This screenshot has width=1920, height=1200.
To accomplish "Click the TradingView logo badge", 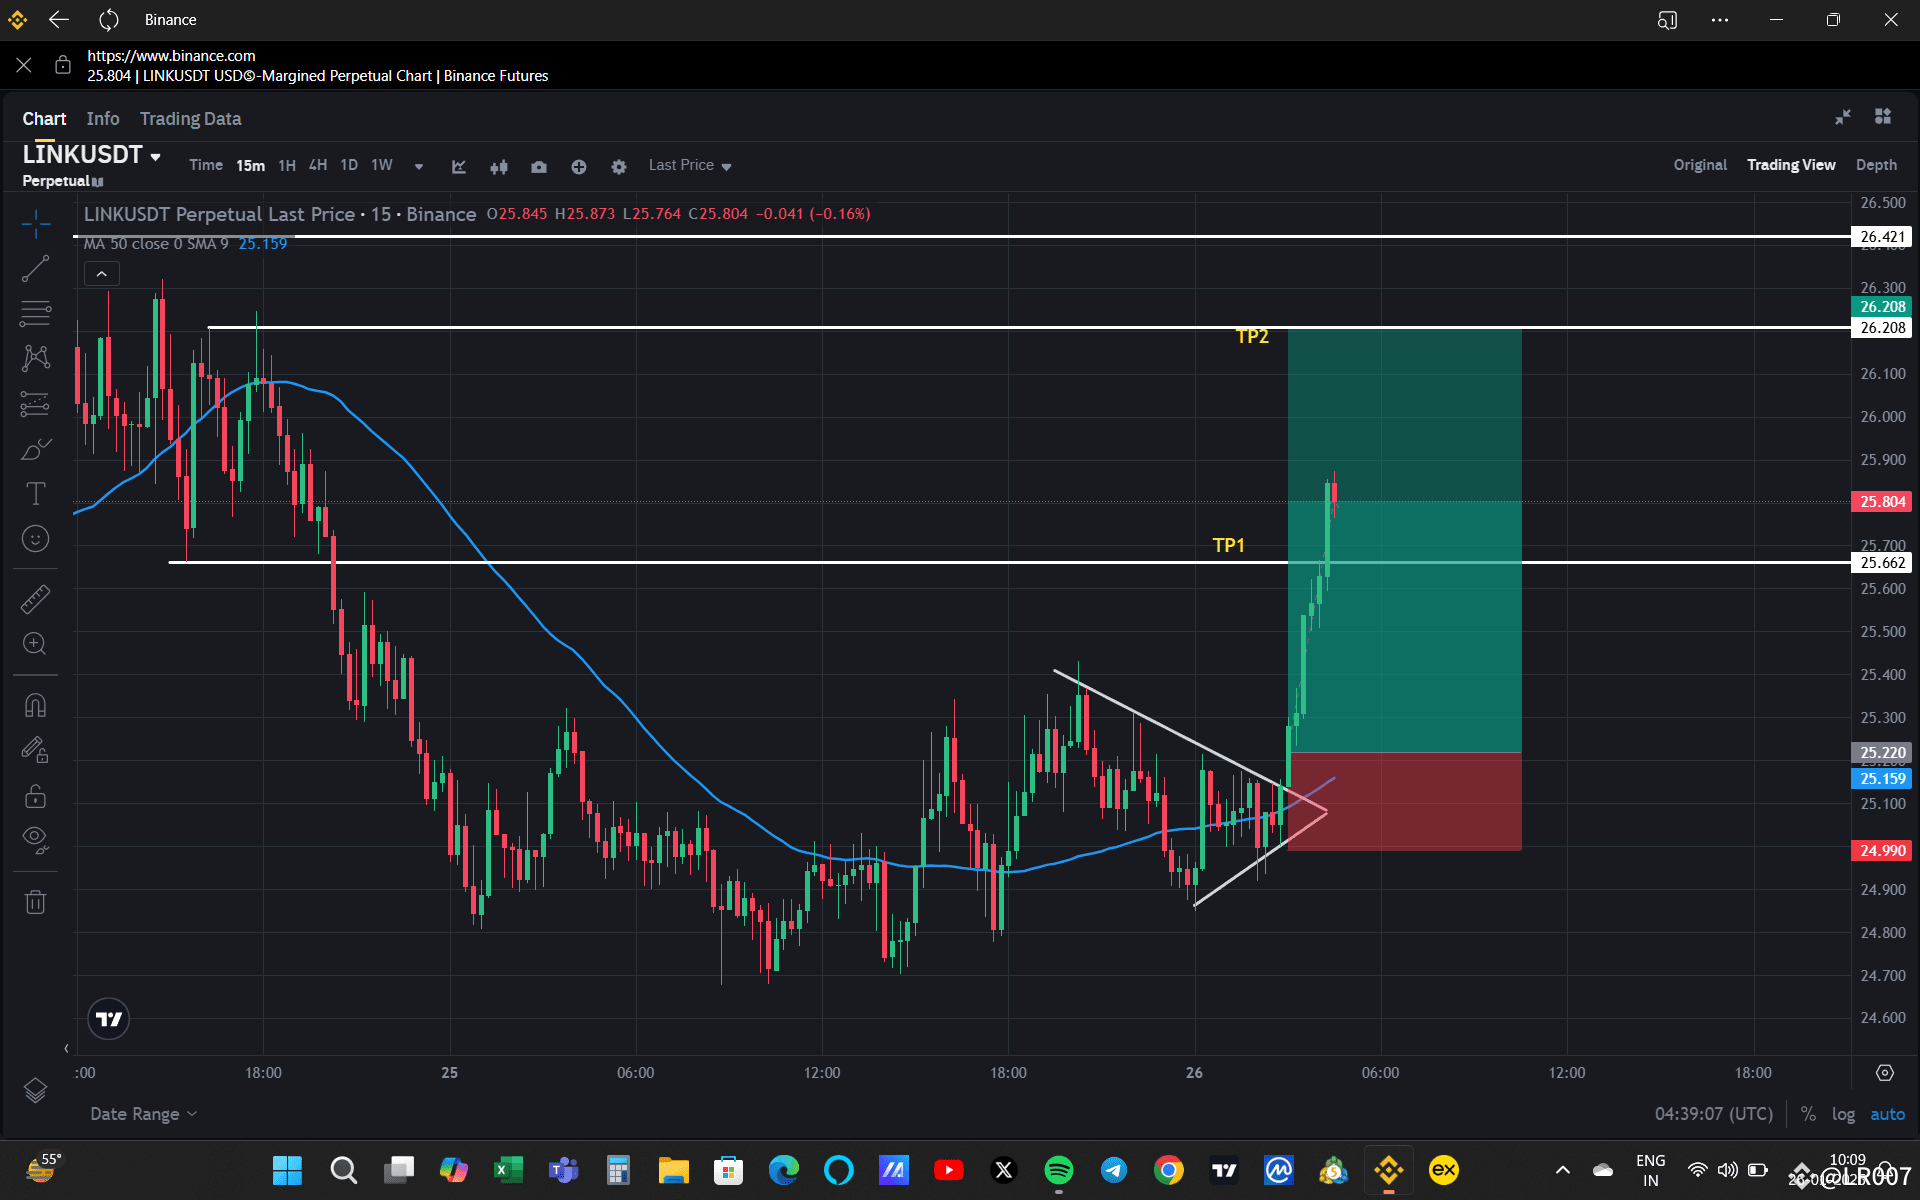I will coord(109,1019).
